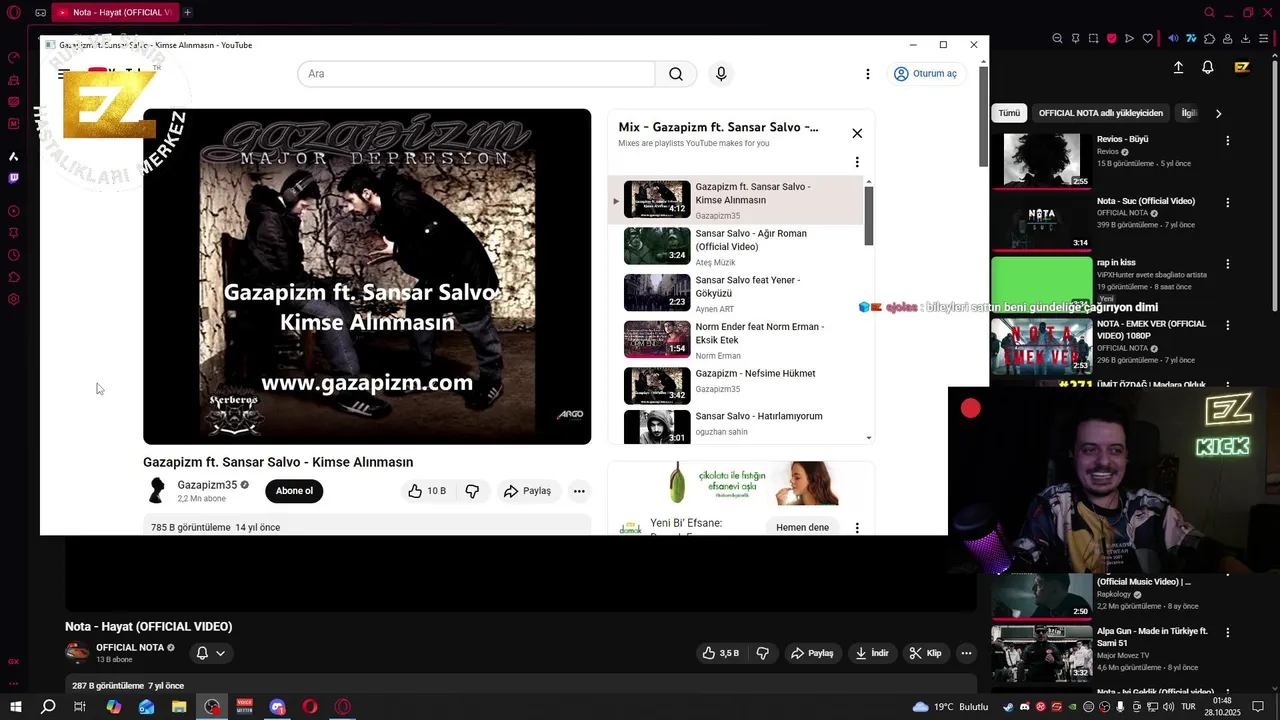
Task: Open options for rap in kiss video
Action: click(1228, 264)
